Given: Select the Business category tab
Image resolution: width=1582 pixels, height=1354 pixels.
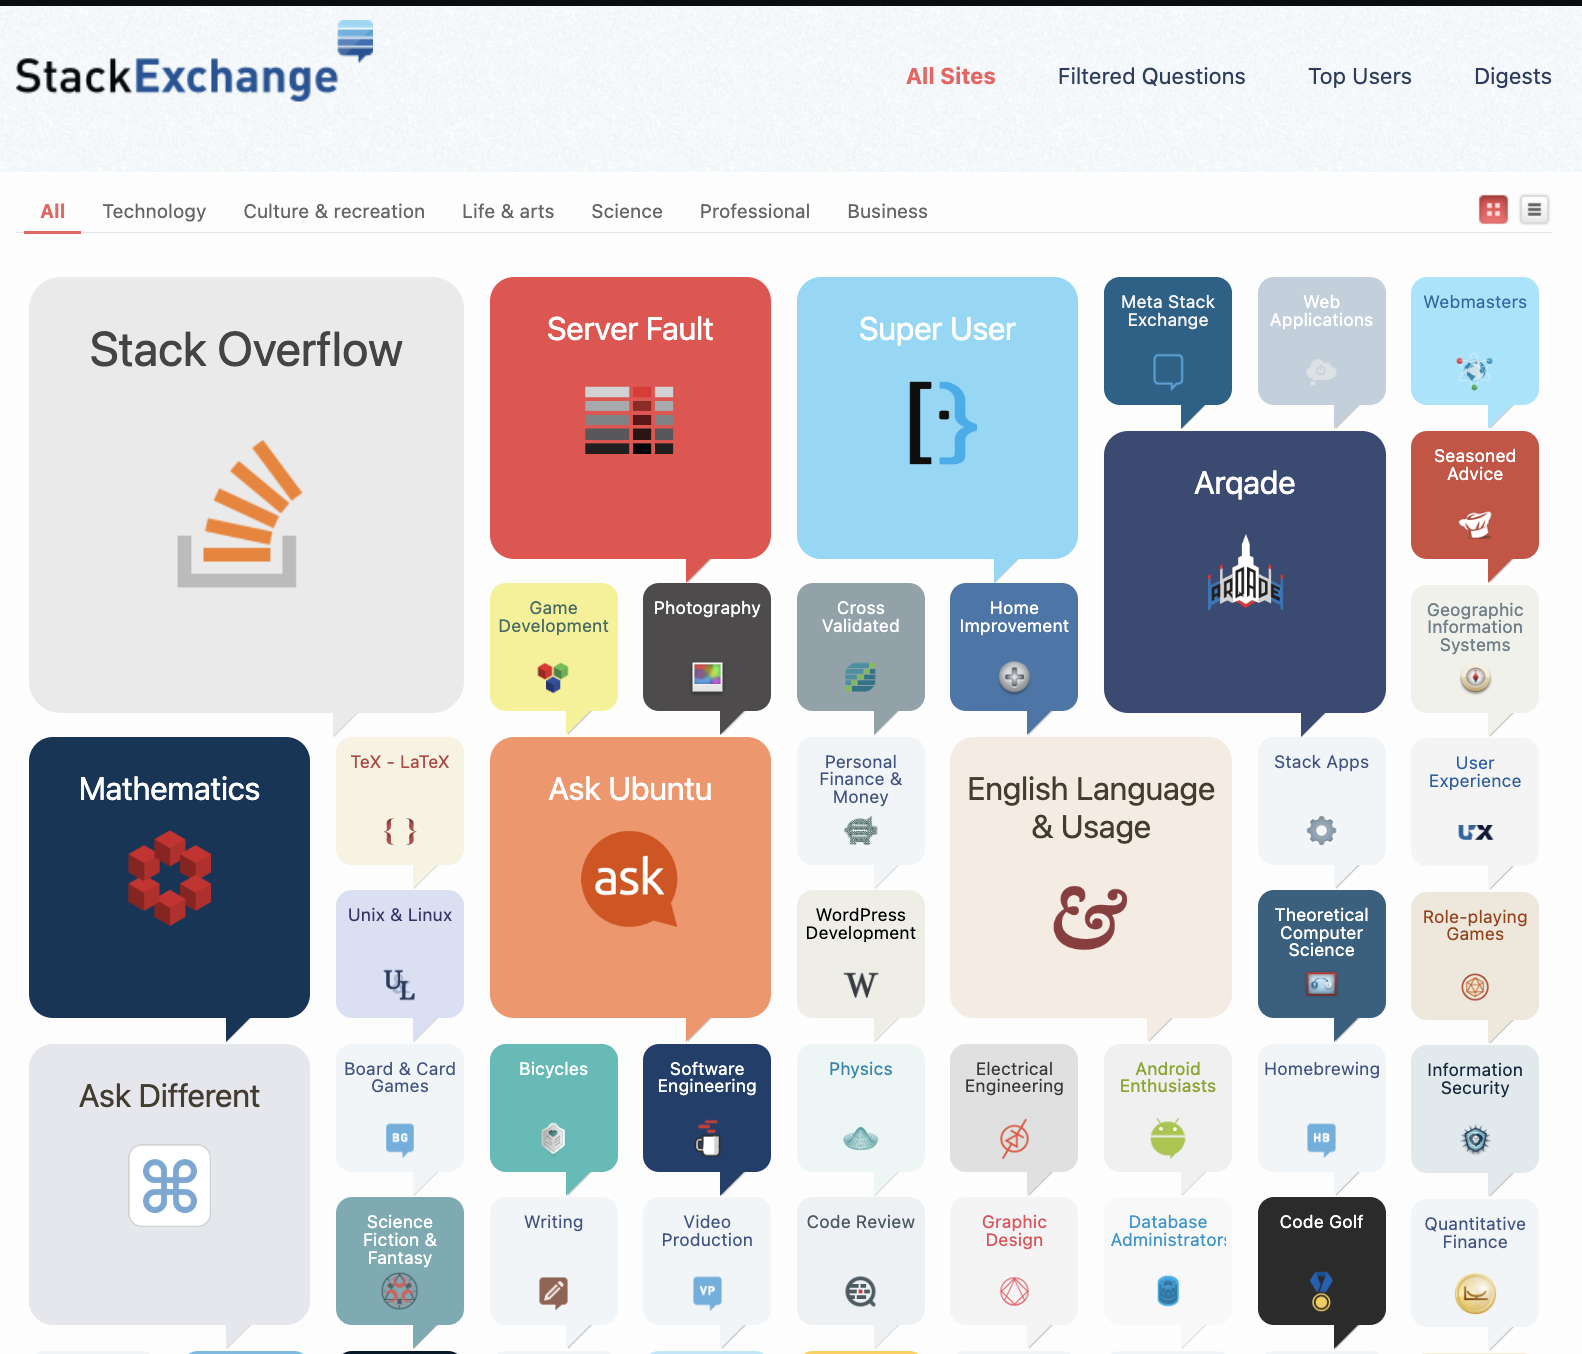Looking at the screenshot, I should 887,211.
